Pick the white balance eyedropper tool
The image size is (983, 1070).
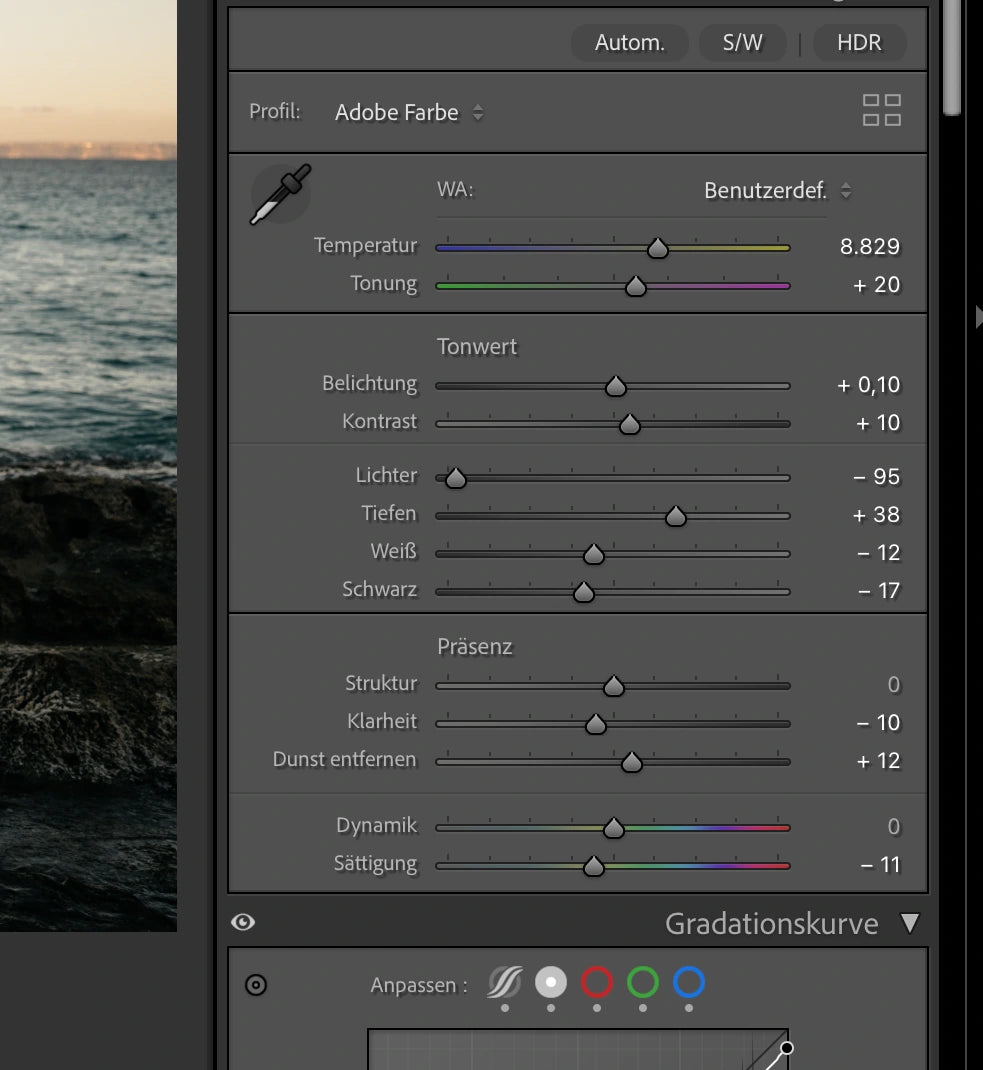coord(280,195)
